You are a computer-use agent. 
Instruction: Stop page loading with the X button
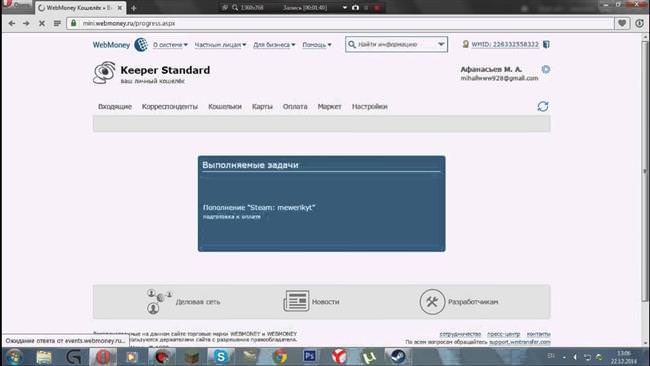[42, 24]
